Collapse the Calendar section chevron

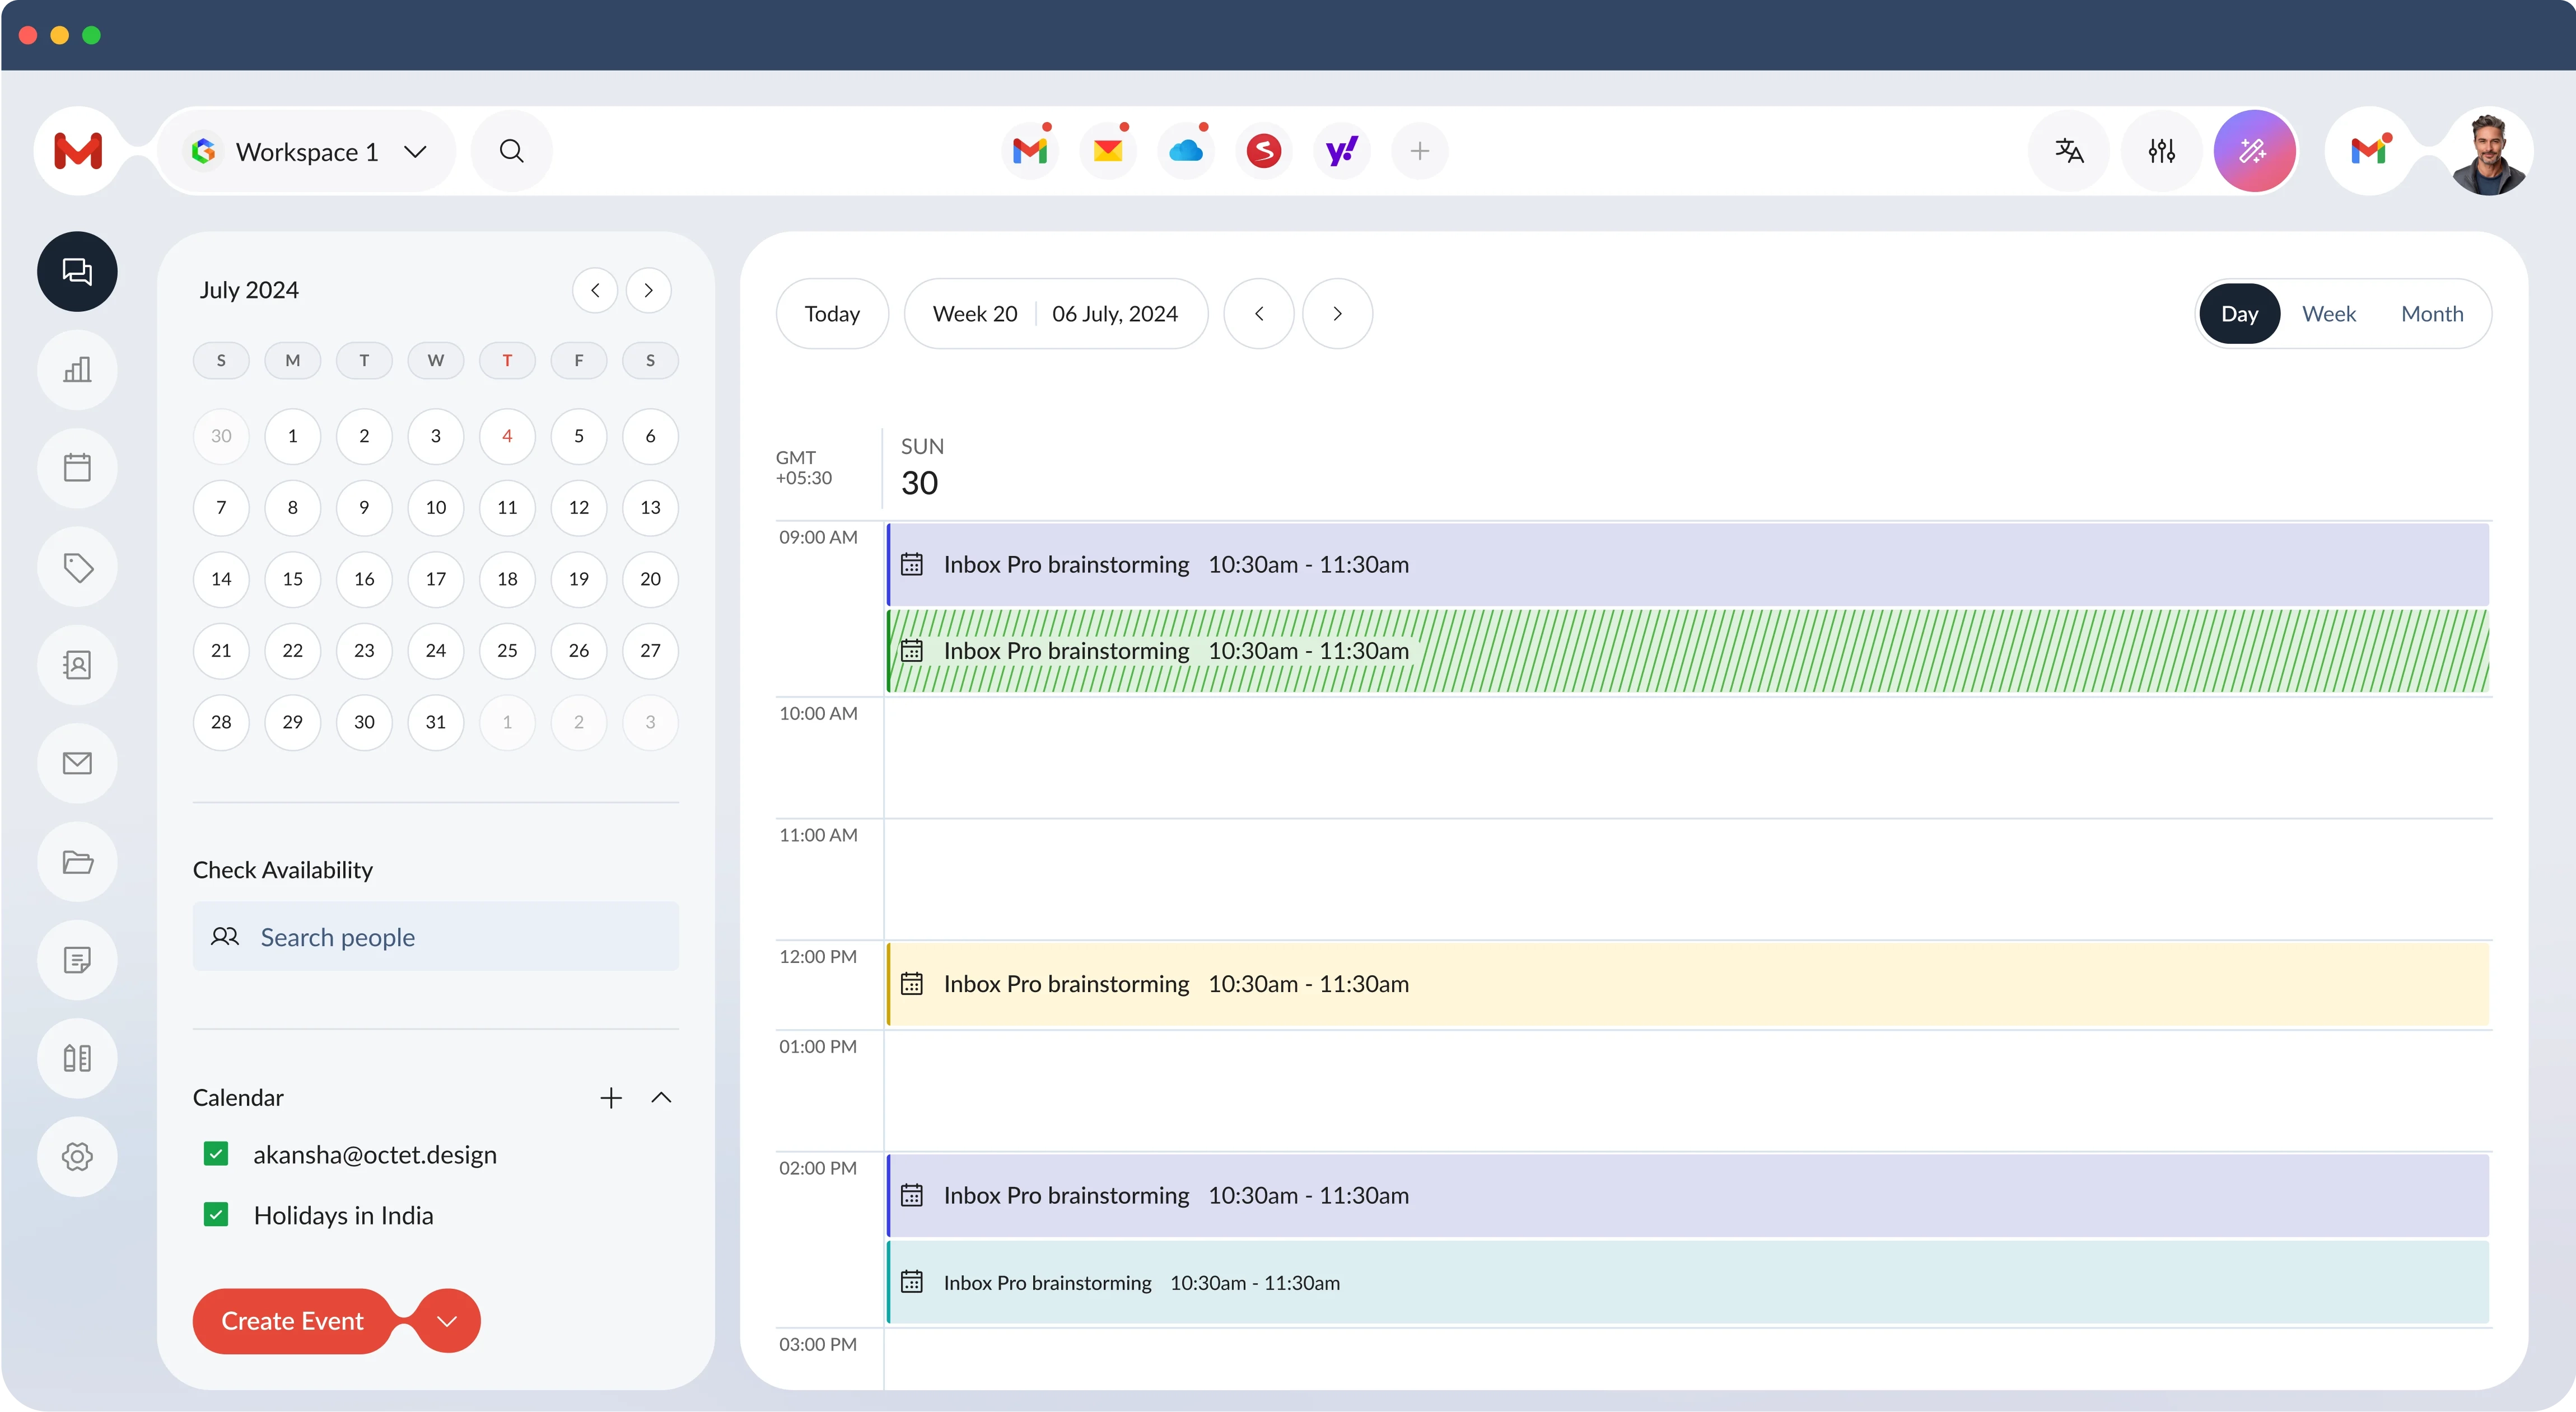[x=661, y=1098]
